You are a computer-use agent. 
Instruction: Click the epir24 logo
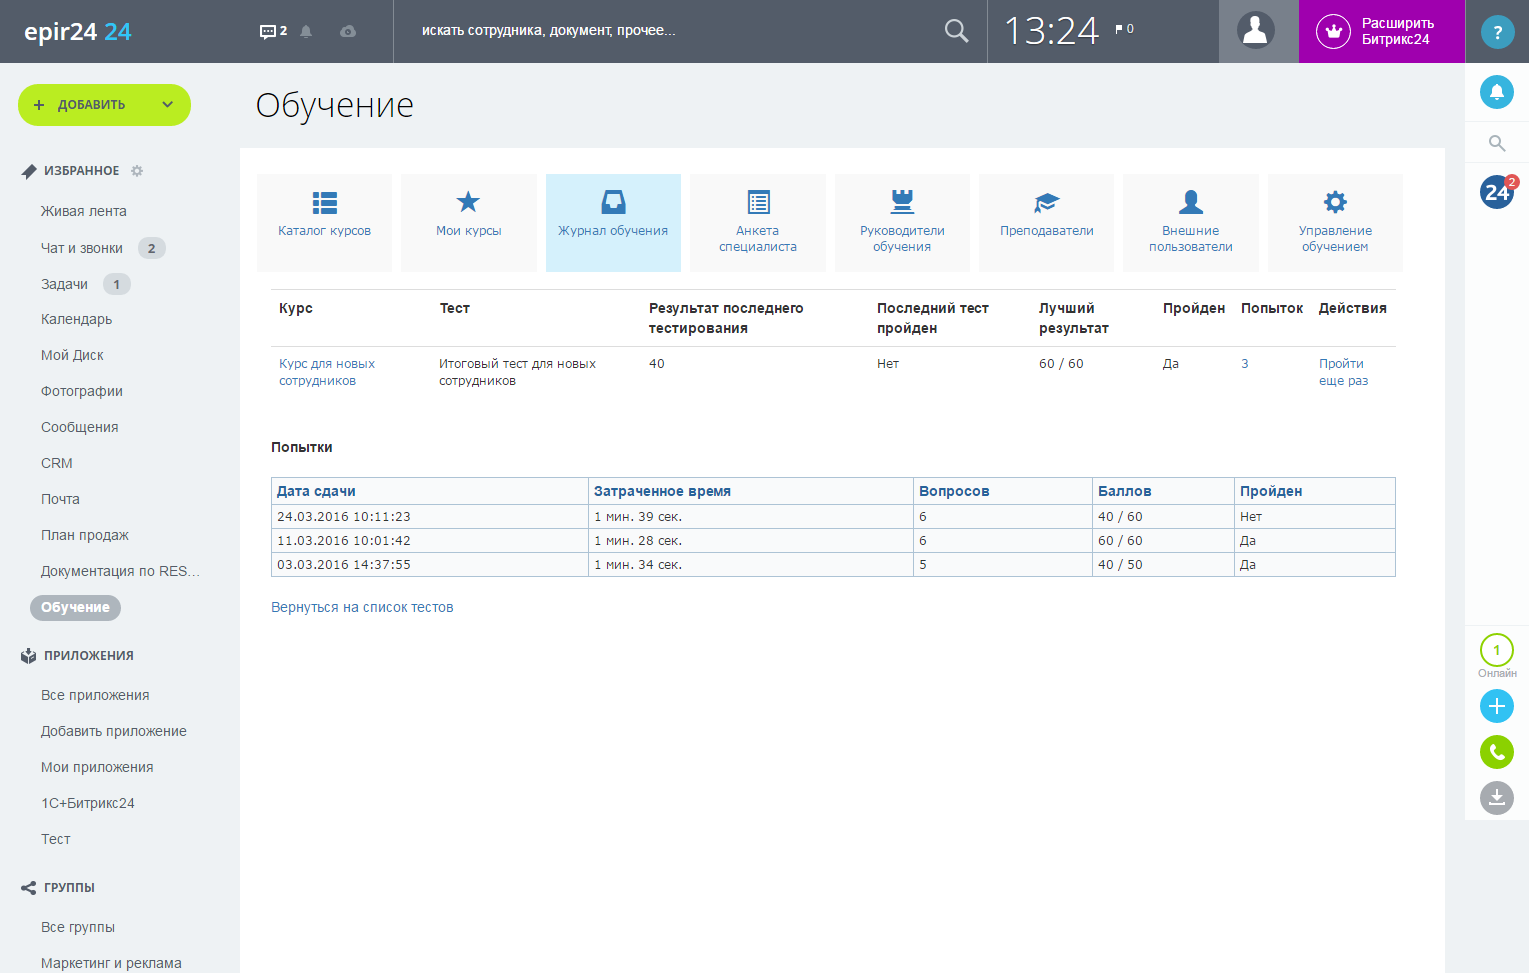tap(78, 32)
